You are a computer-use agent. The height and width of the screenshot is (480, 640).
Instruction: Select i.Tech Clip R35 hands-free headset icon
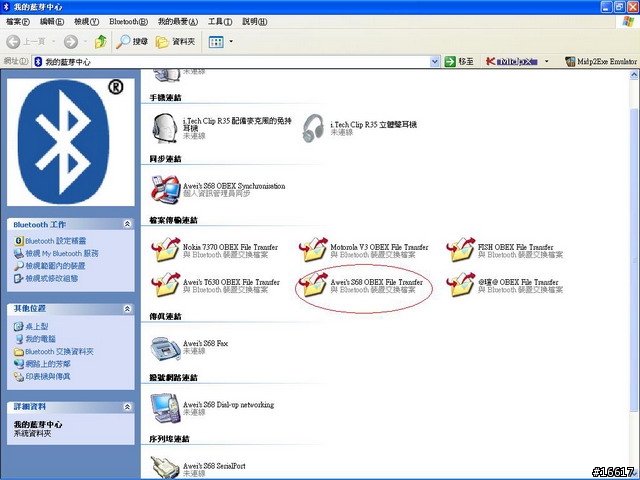[x=164, y=128]
